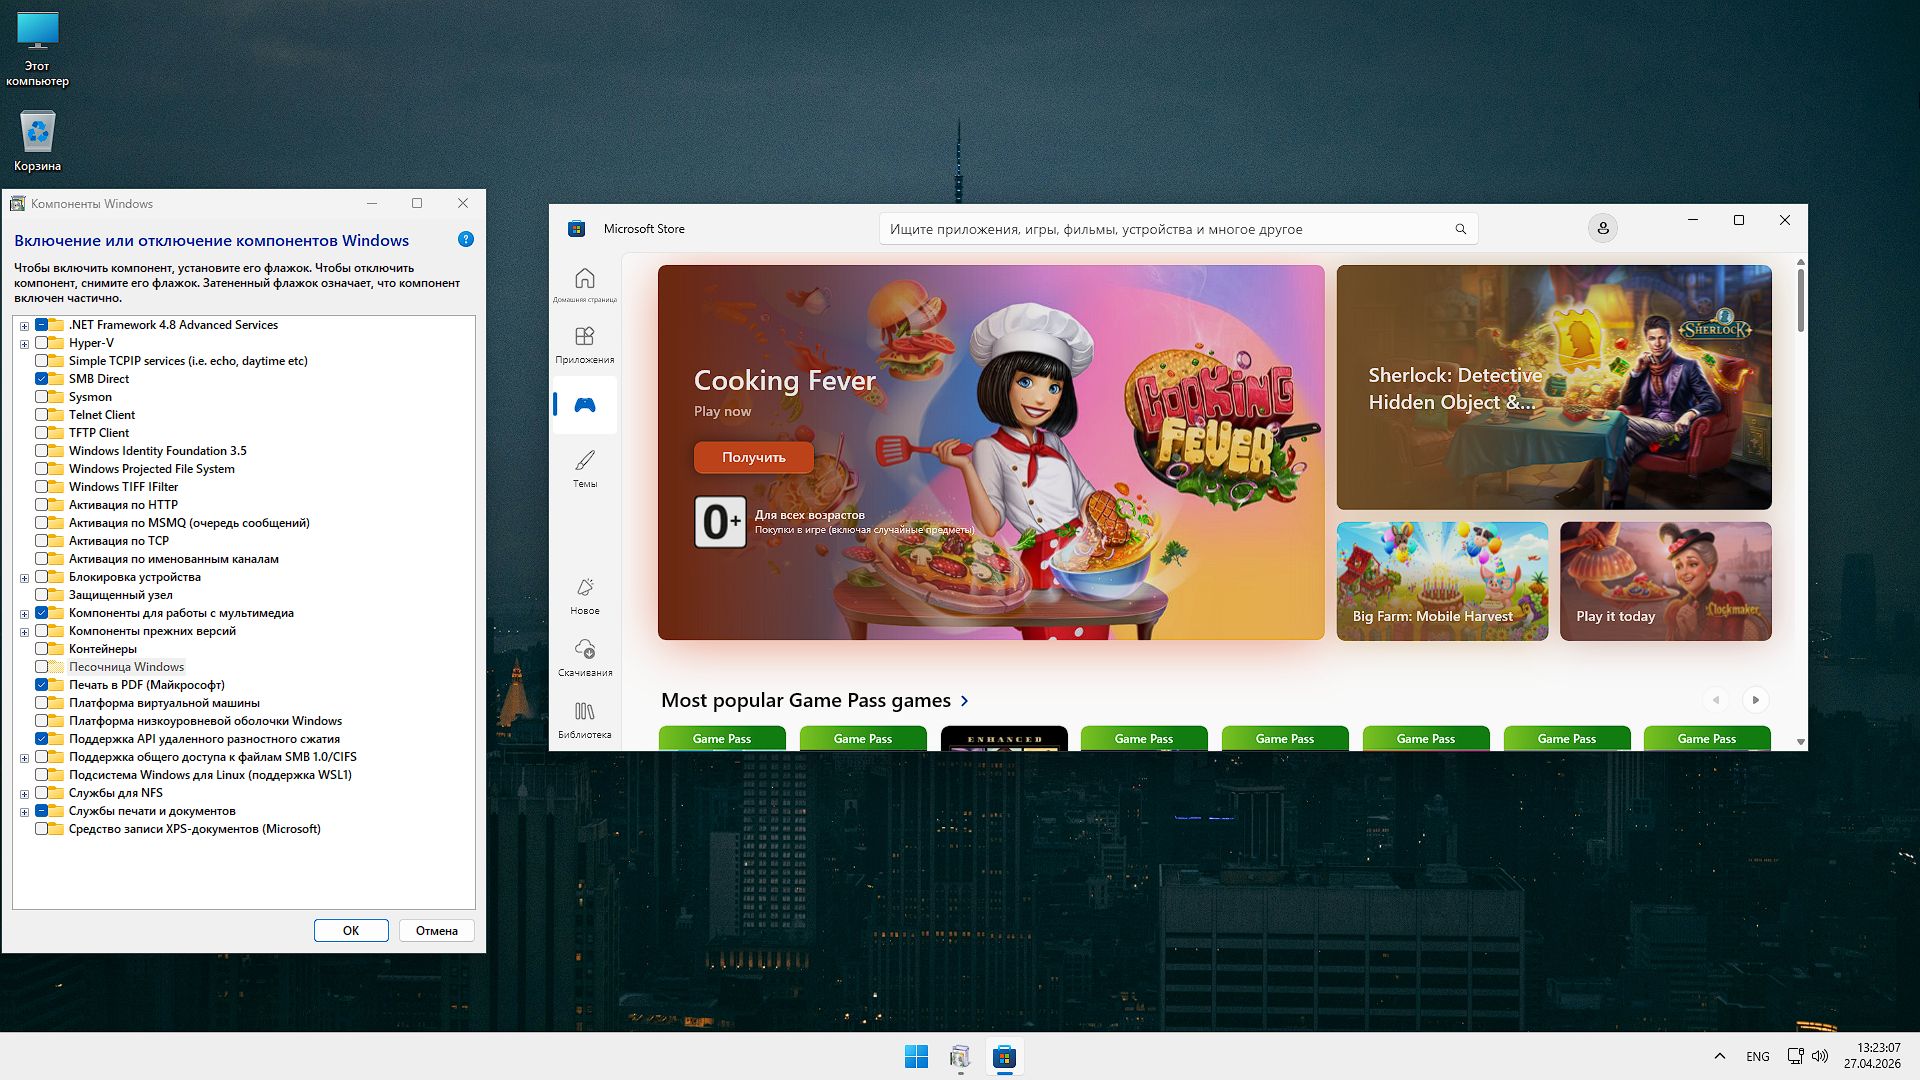Viewport: 1920px width, 1080px height.
Task: Enable the Telnet Client checkbox
Action: pos(43,414)
